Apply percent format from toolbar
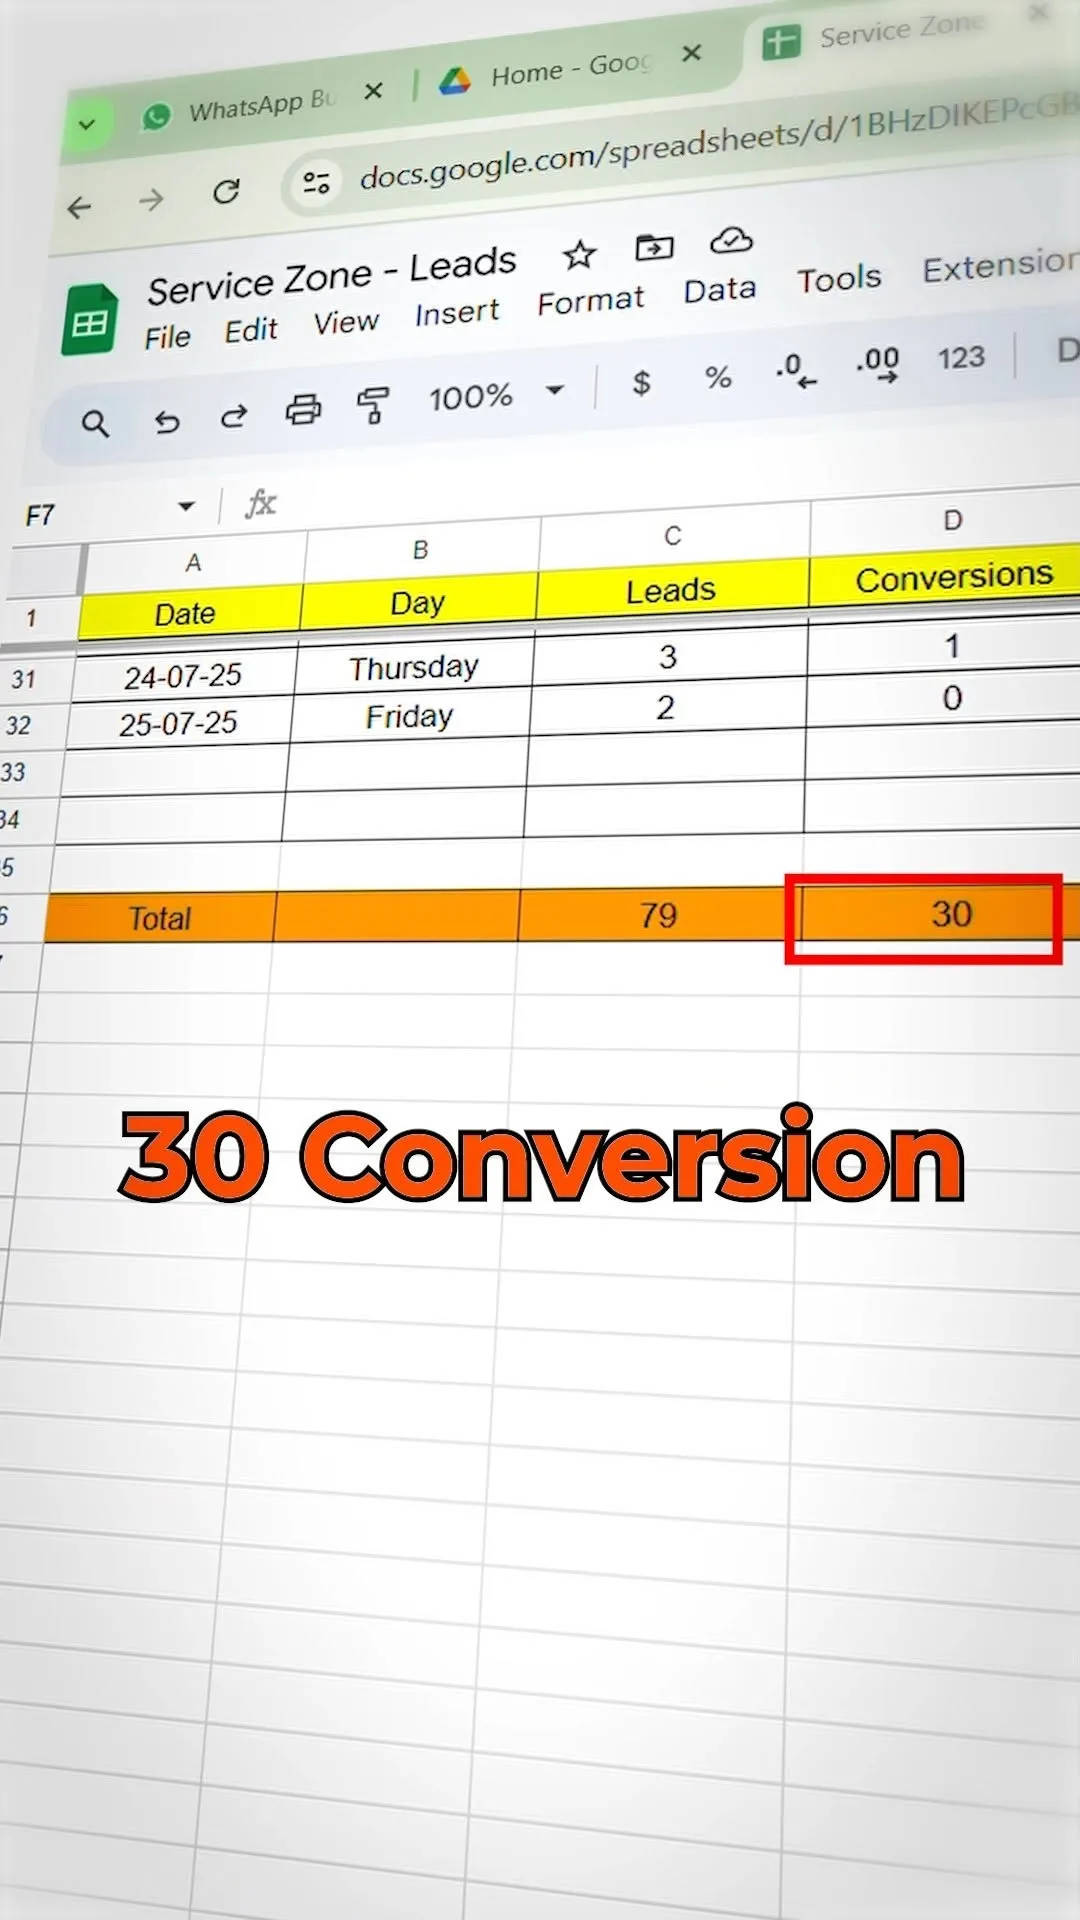Image resolution: width=1080 pixels, height=1920 pixels. click(x=717, y=377)
